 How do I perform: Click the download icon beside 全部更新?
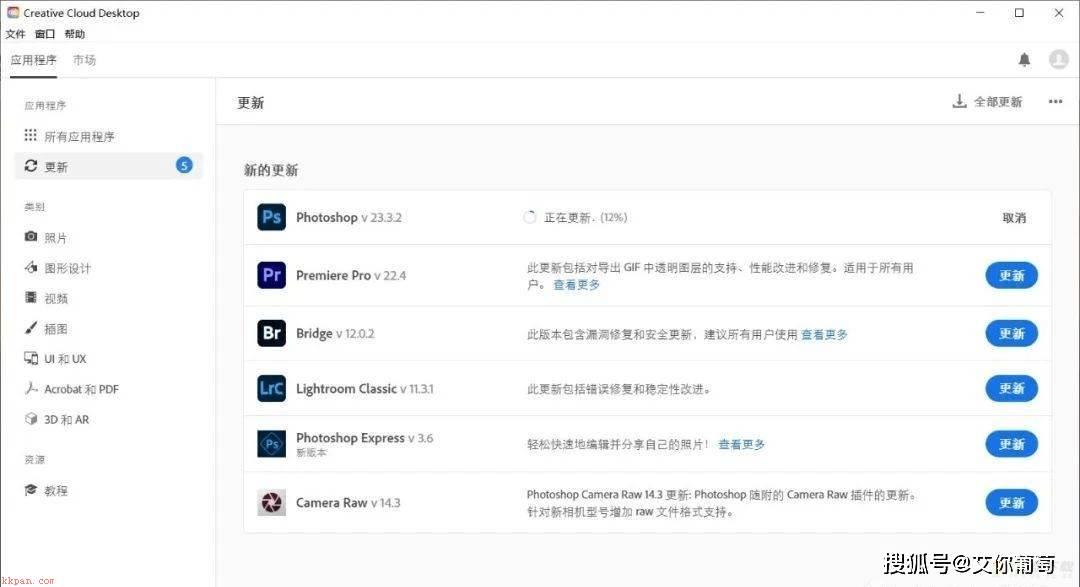959,101
